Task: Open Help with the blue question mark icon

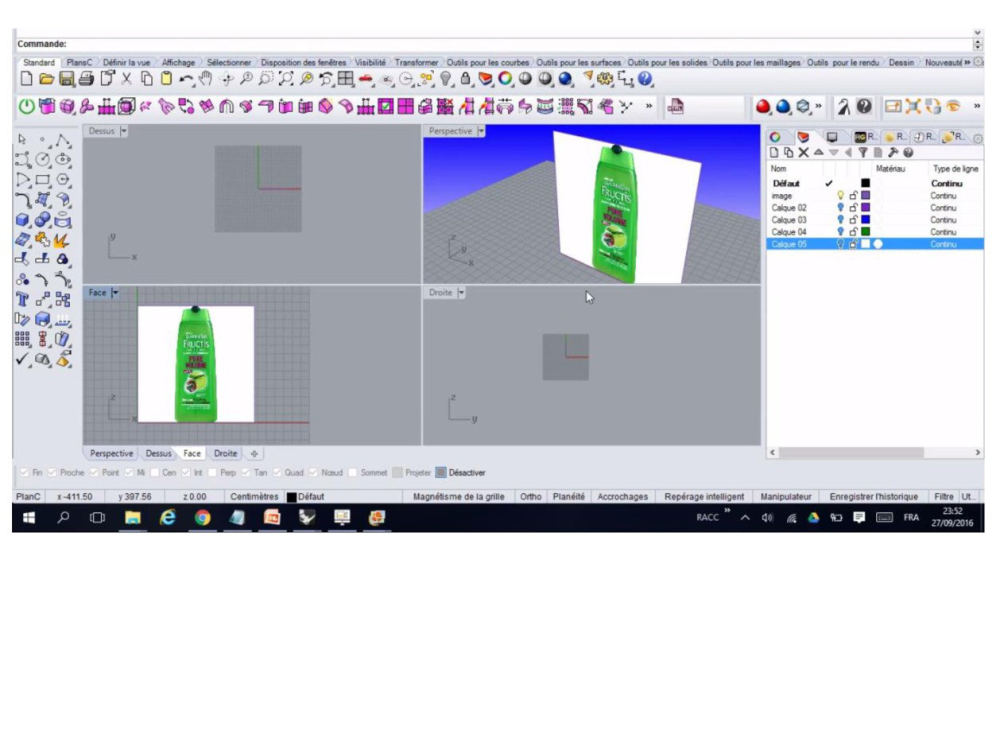Action: pos(645,79)
